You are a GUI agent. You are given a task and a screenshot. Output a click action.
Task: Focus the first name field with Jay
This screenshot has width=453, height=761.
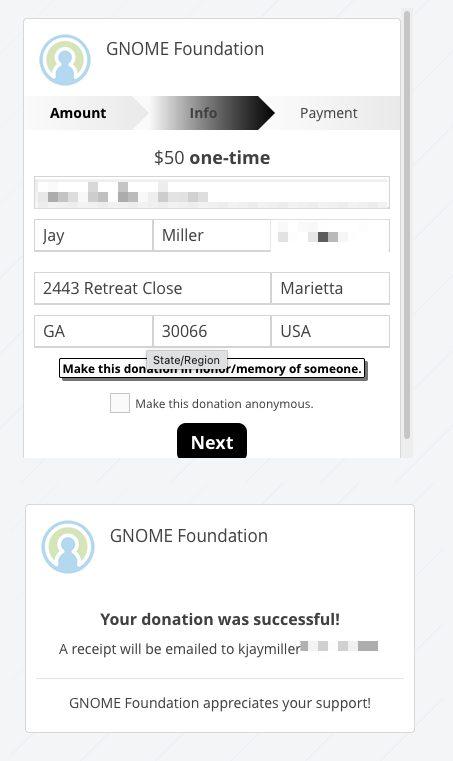tap(93, 235)
